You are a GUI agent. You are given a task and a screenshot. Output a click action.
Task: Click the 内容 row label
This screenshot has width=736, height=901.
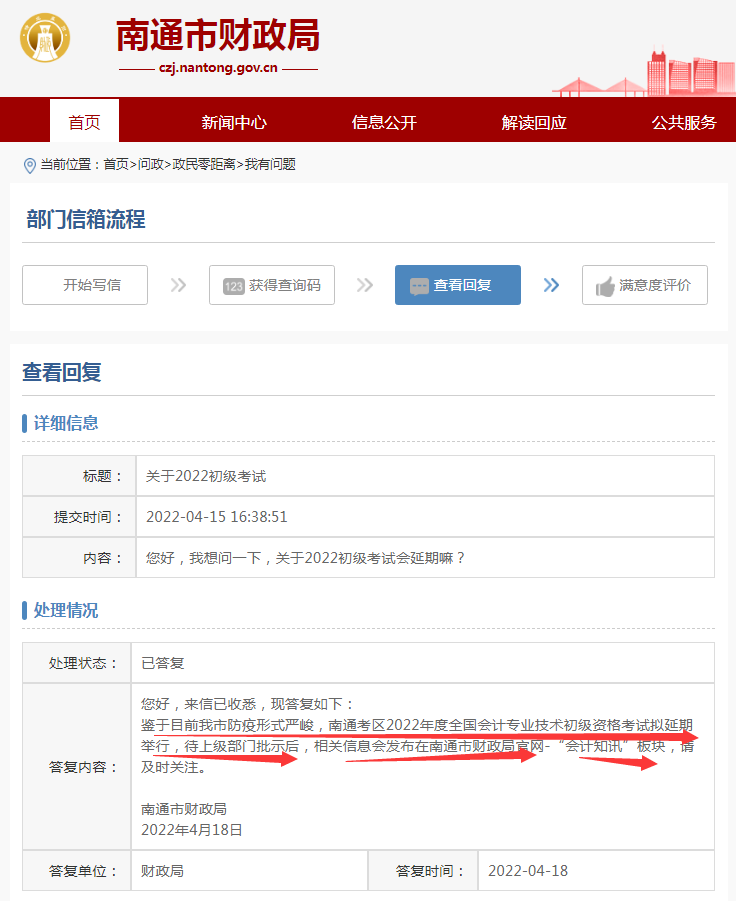pos(103,558)
